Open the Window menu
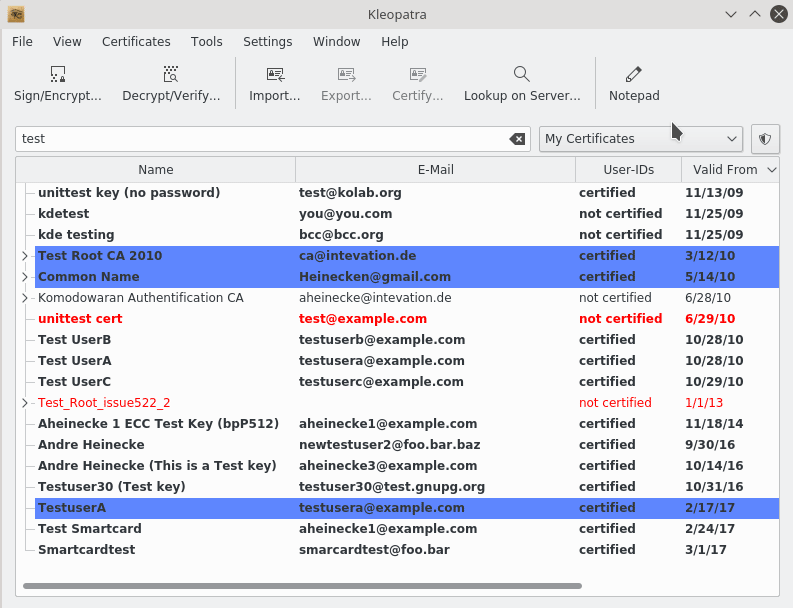Viewport: 793px width, 608px height. coord(336,41)
